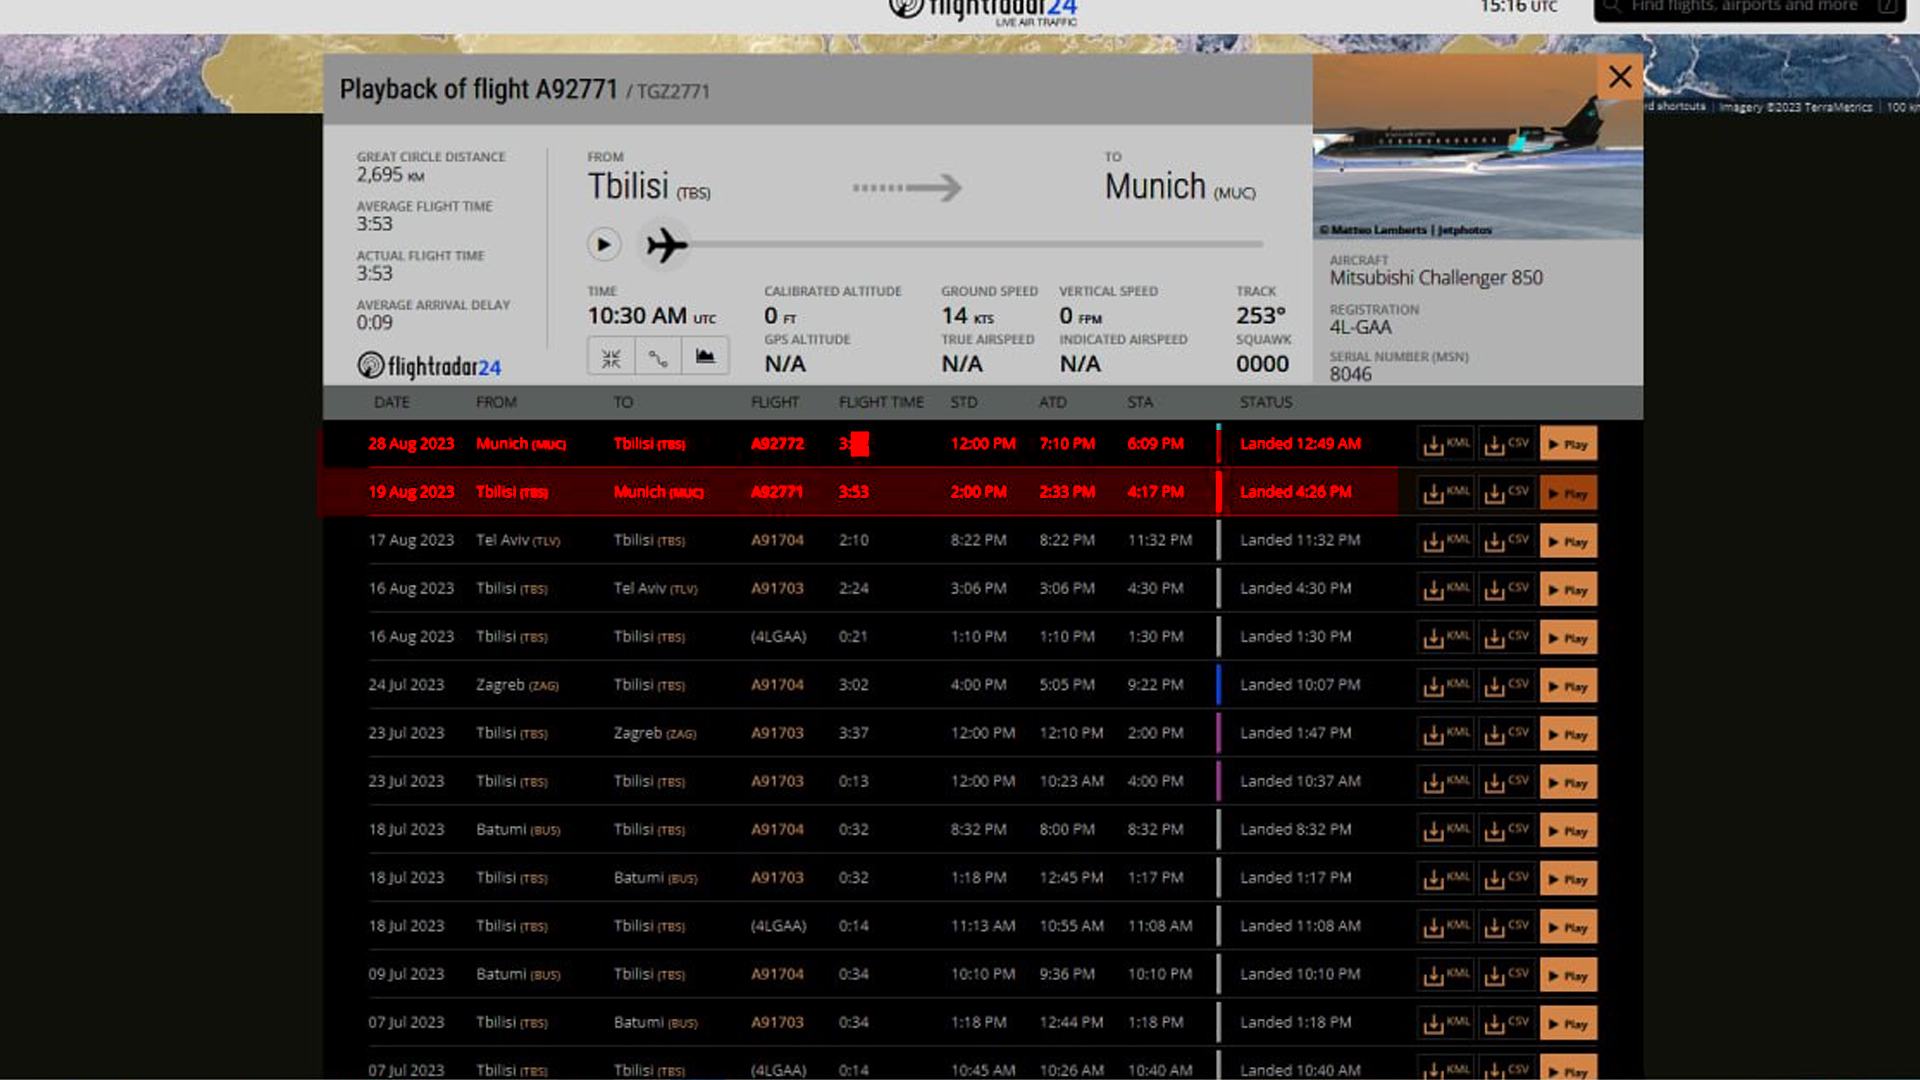Download KML for 18 Jul Batumi-Tbilisi flight
Image resolution: width=1920 pixels, height=1080 pixels.
pyautogui.click(x=1446, y=830)
